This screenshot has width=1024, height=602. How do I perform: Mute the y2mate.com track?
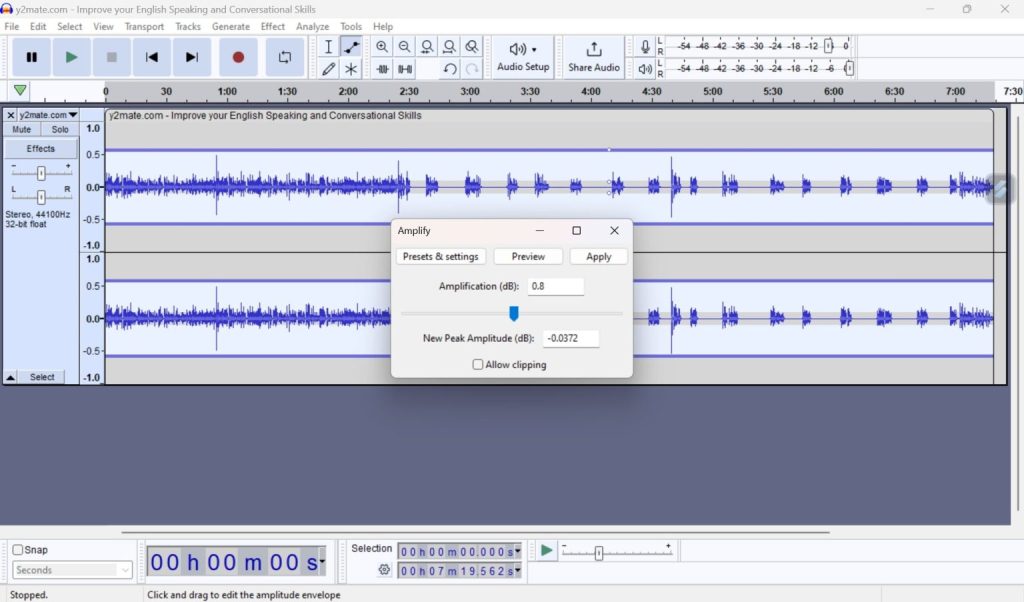point(21,129)
